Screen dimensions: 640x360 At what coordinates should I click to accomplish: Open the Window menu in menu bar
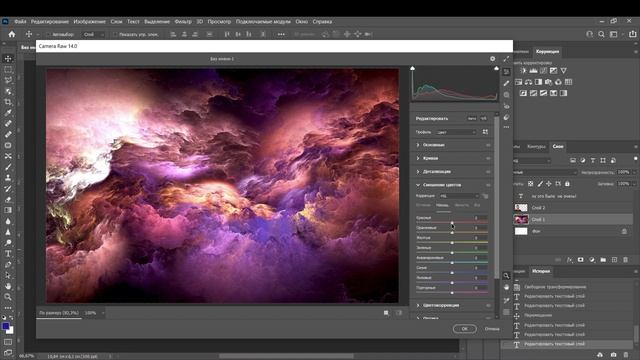pyautogui.click(x=302, y=22)
